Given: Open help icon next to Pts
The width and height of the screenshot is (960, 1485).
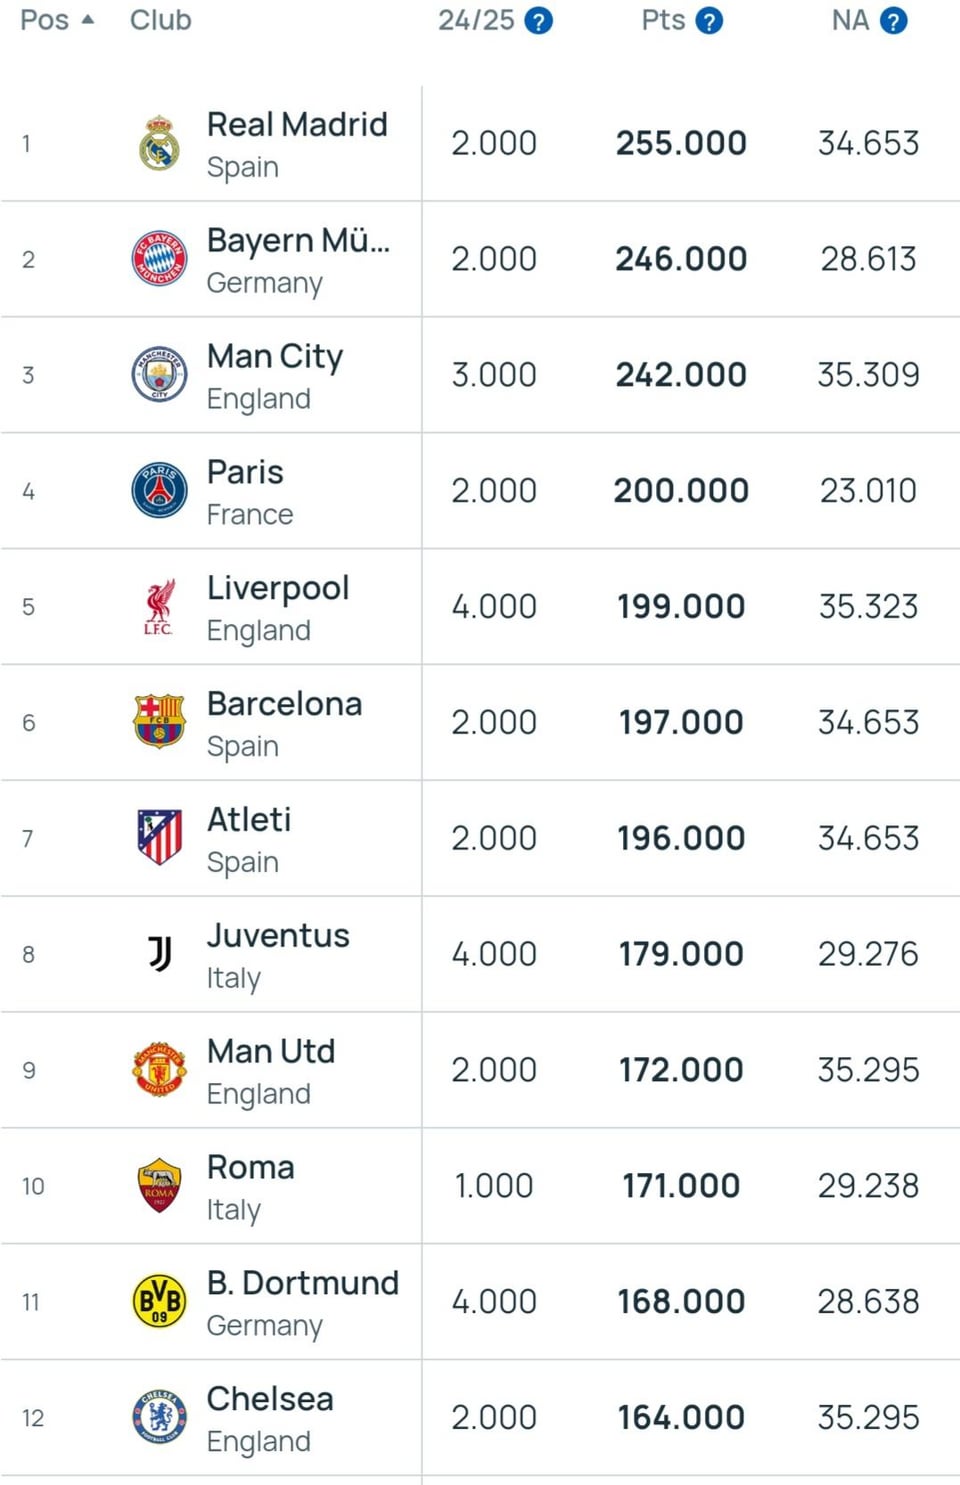Looking at the screenshot, I should [709, 21].
